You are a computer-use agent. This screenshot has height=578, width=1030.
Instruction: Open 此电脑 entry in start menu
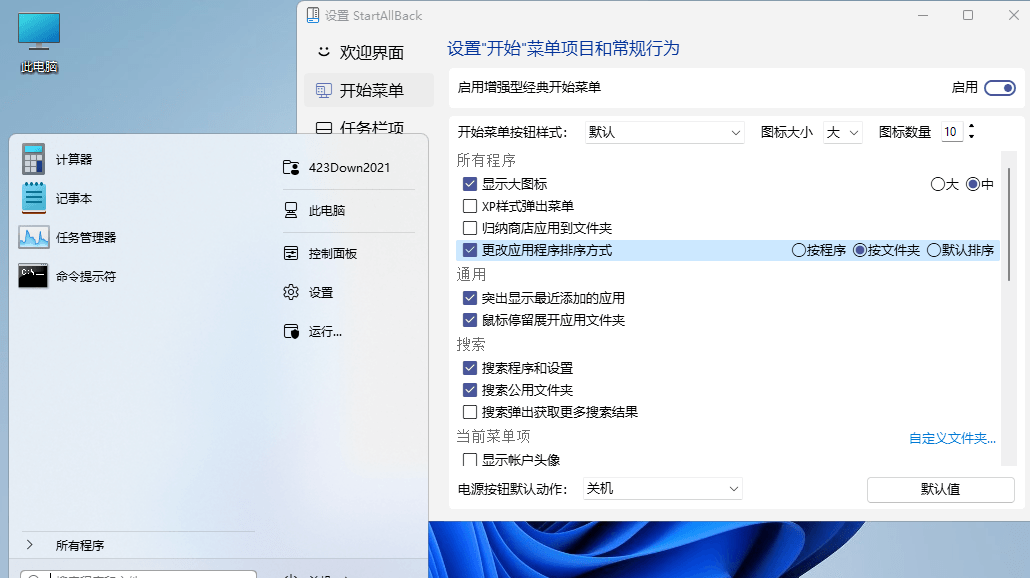(x=349, y=210)
